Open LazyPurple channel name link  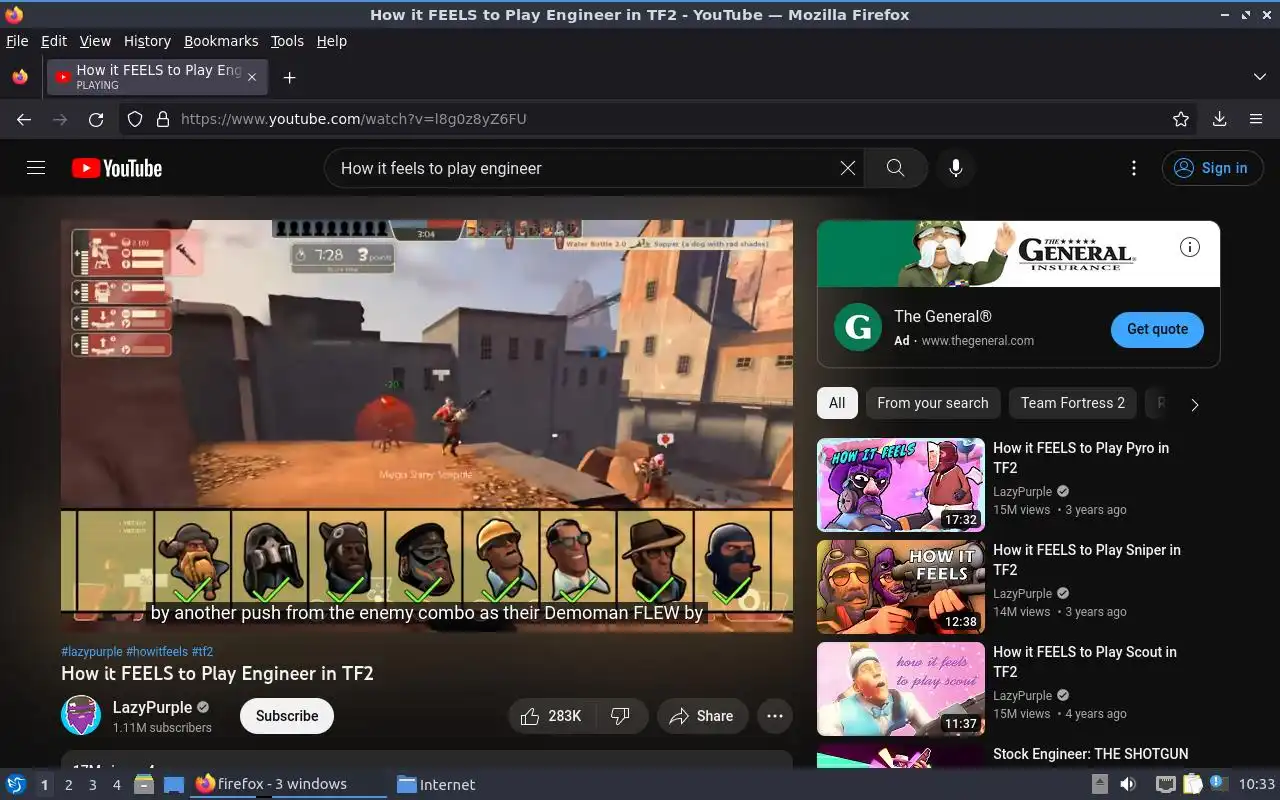pyautogui.click(x=152, y=707)
